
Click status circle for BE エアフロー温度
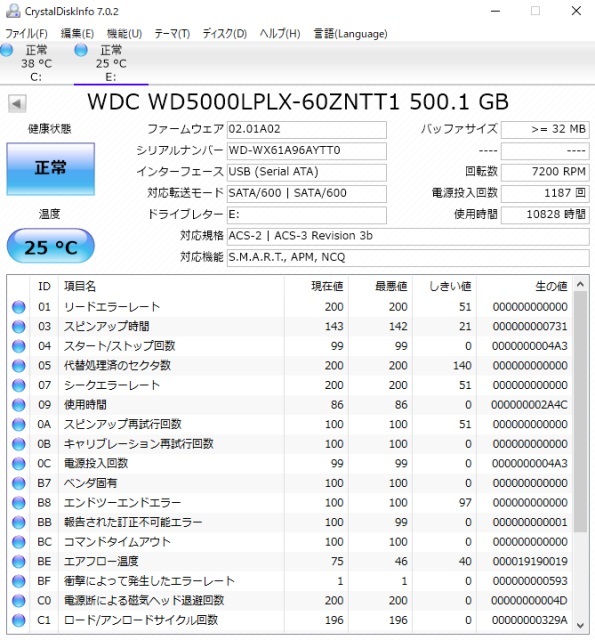pyautogui.click(x=18, y=562)
